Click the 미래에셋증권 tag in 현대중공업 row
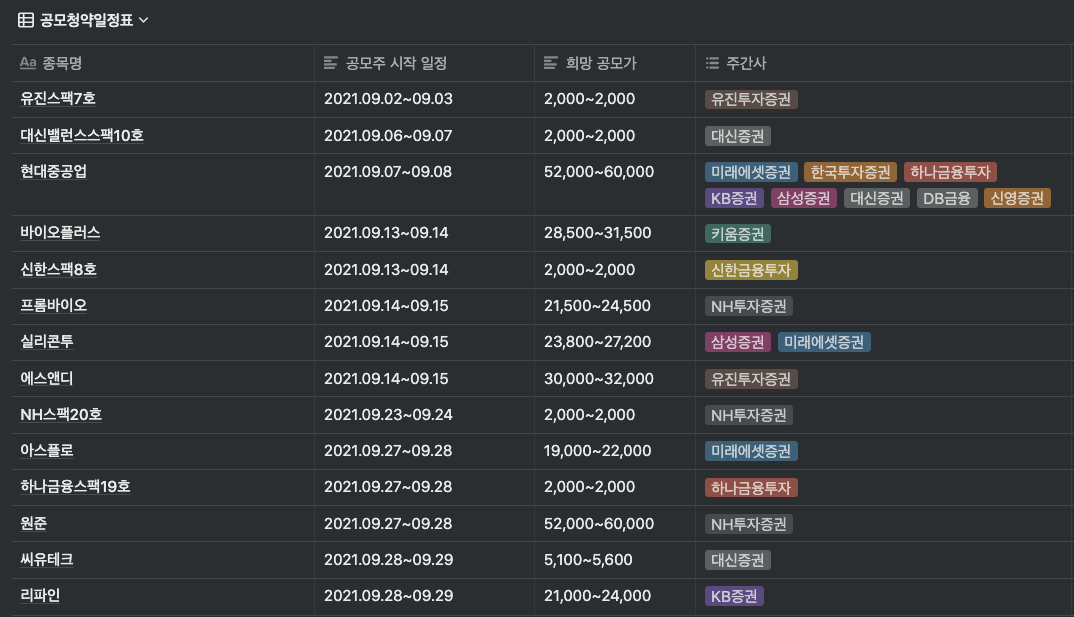The height and width of the screenshot is (617, 1074). point(751,172)
